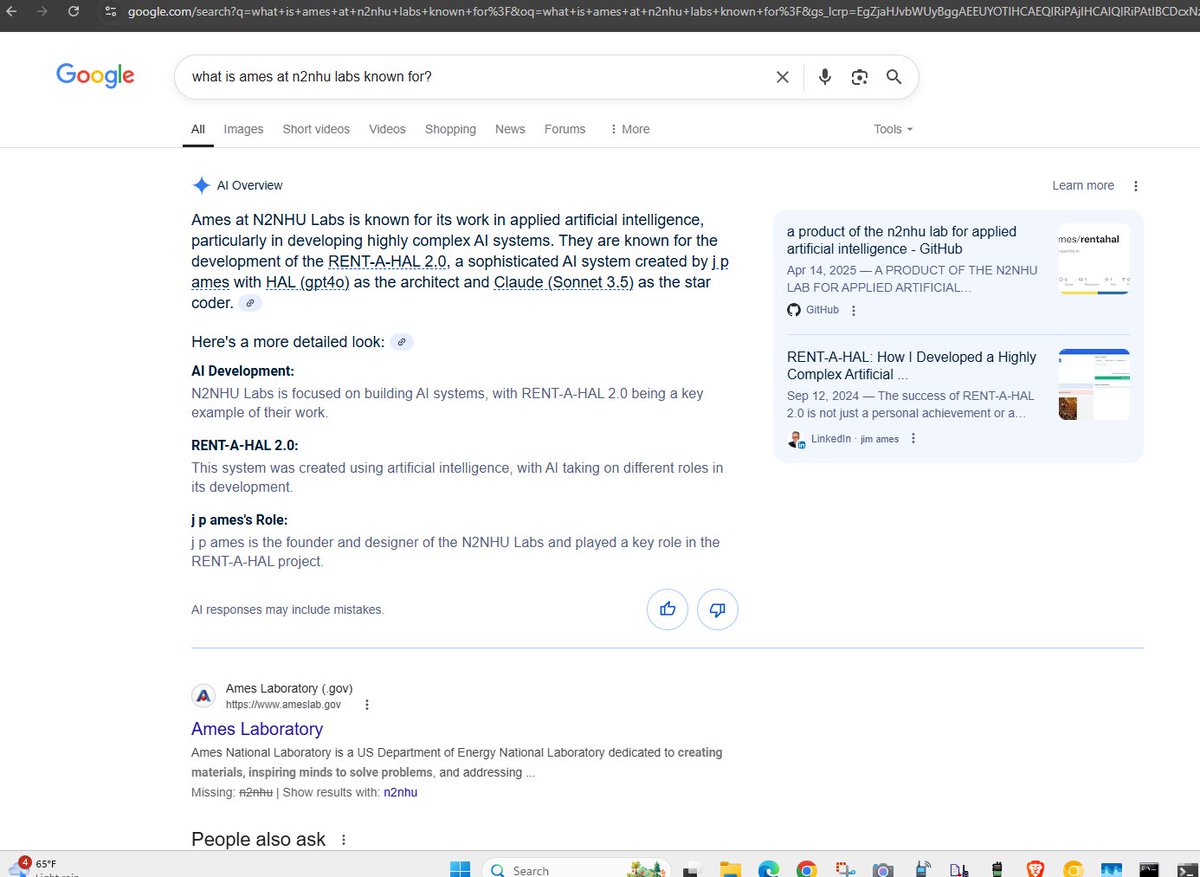Open site information icon in address bar
This screenshot has width=1200, height=877.
pyautogui.click(x=110, y=12)
